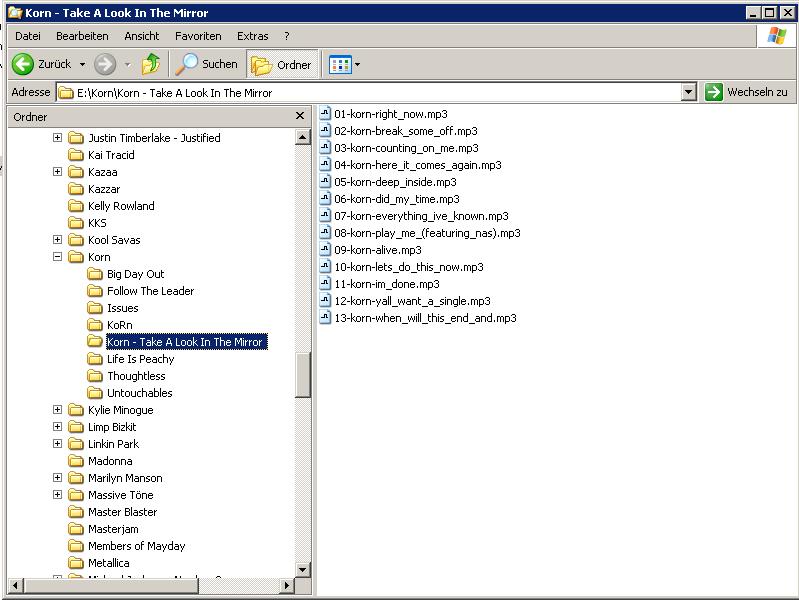The height and width of the screenshot is (600, 799).
Task: Select the Kai Tracid folder icon
Action: point(76,154)
